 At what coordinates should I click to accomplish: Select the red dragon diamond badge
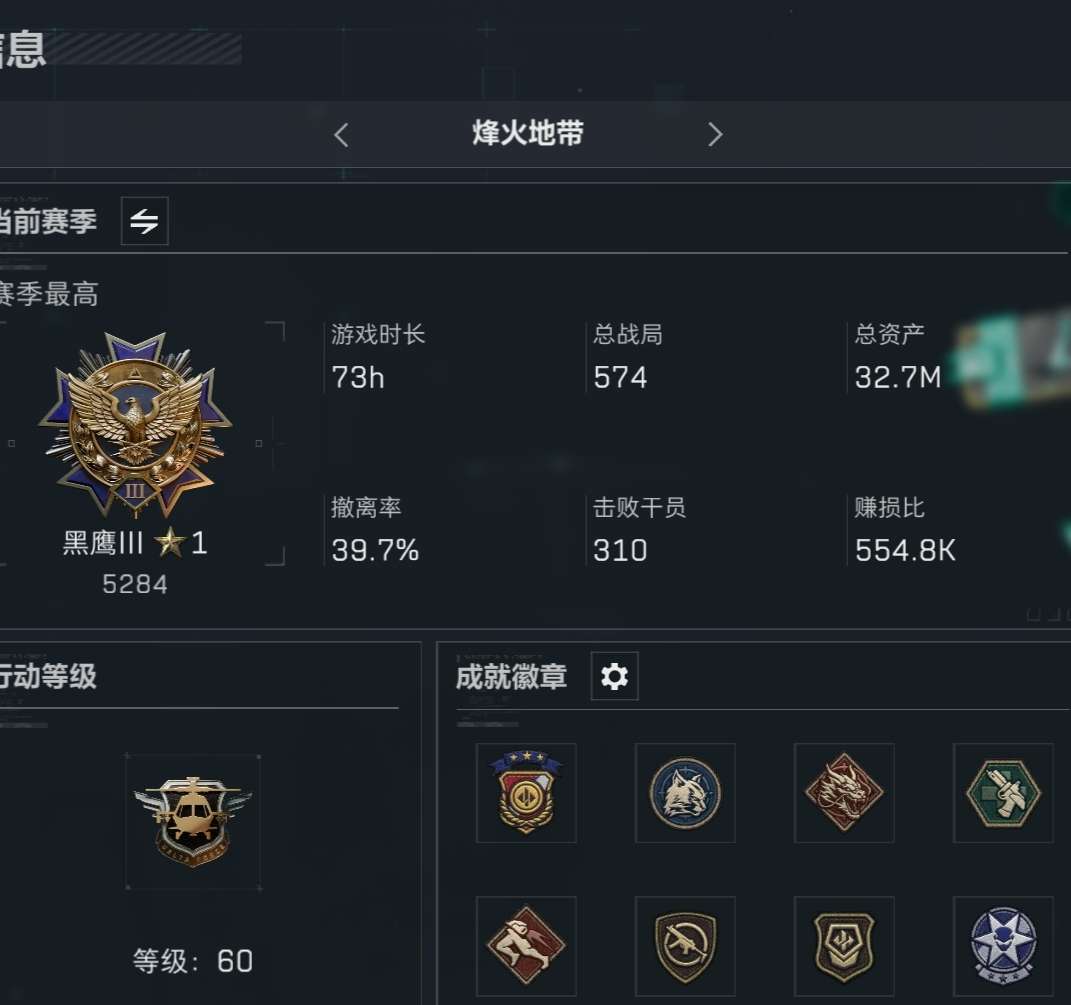pos(844,793)
